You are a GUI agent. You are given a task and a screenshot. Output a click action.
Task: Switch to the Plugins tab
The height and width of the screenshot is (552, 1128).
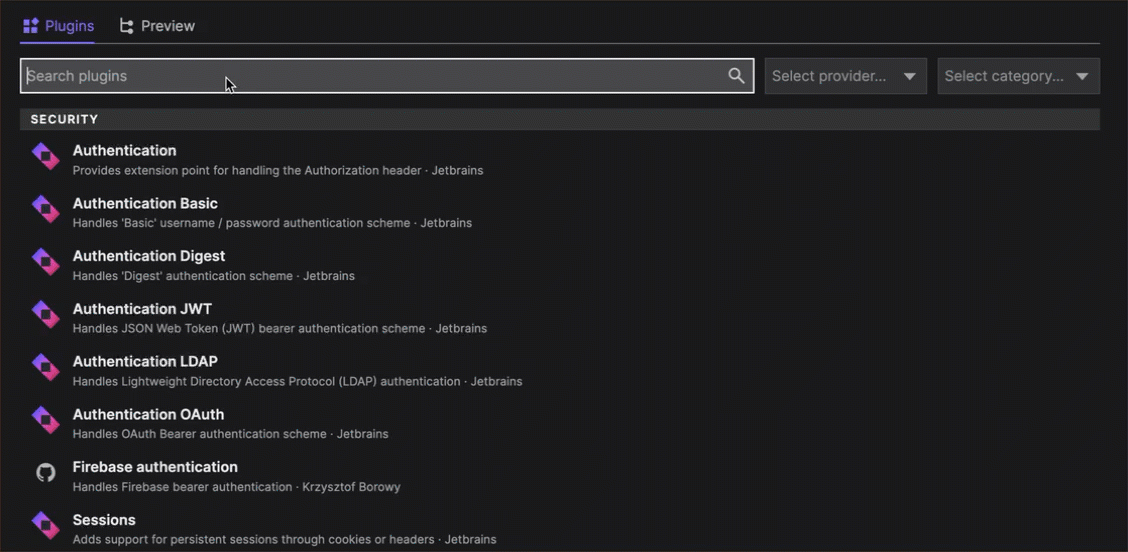pos(58,26)
